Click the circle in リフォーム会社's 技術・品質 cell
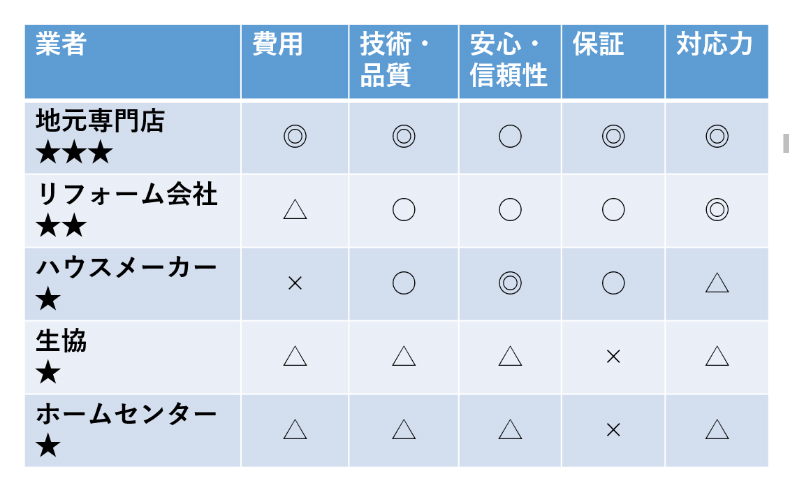Viewport: 794px width, 501px height. pos(404,209)
